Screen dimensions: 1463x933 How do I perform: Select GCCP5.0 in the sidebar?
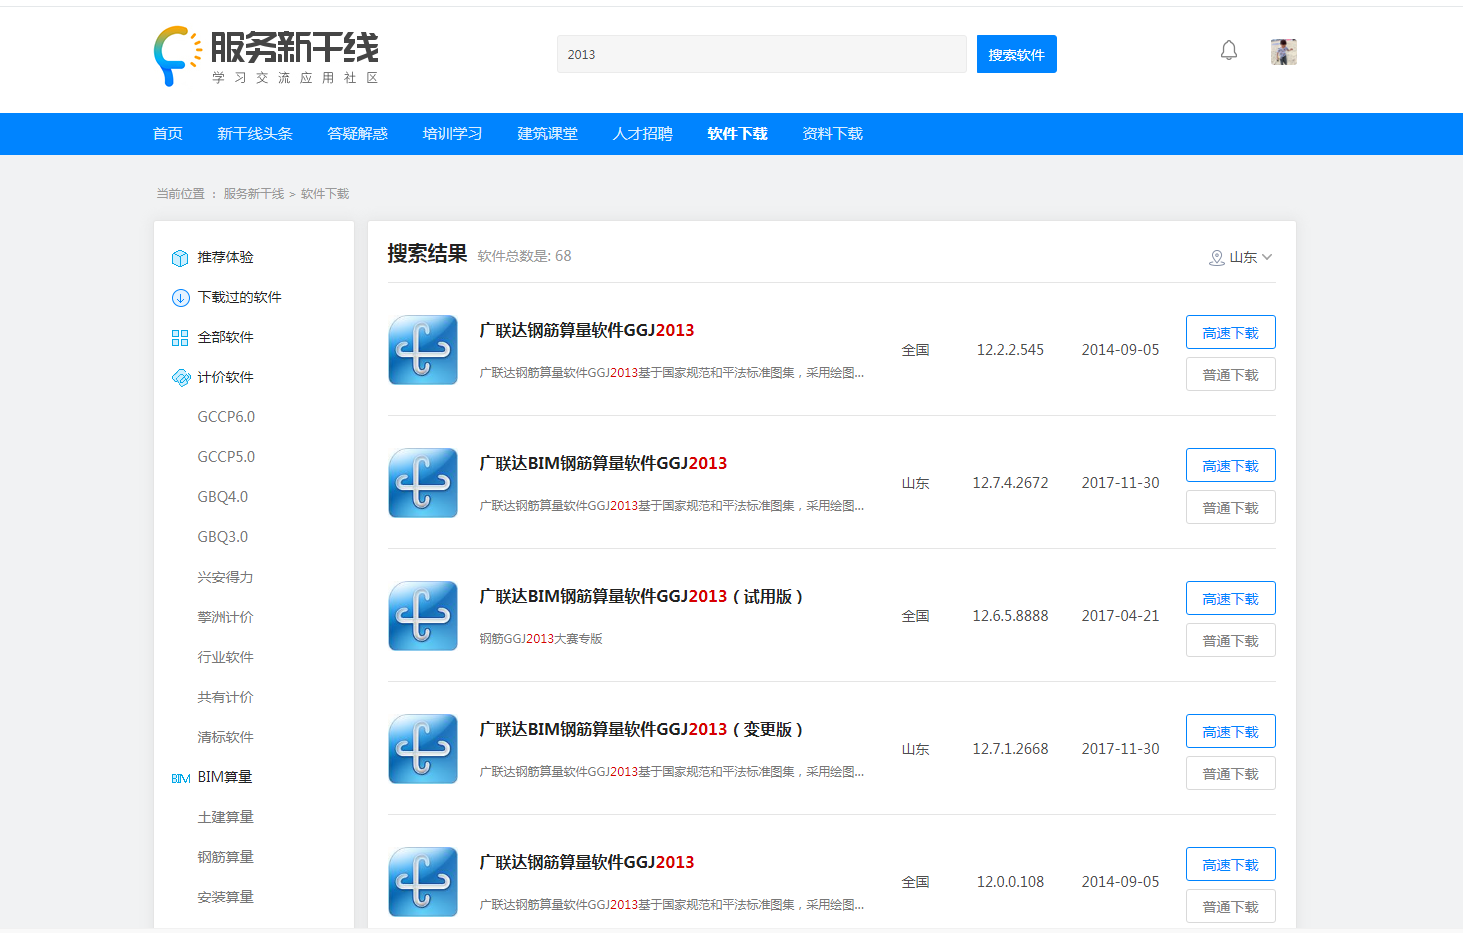click(x=226, y=457)
